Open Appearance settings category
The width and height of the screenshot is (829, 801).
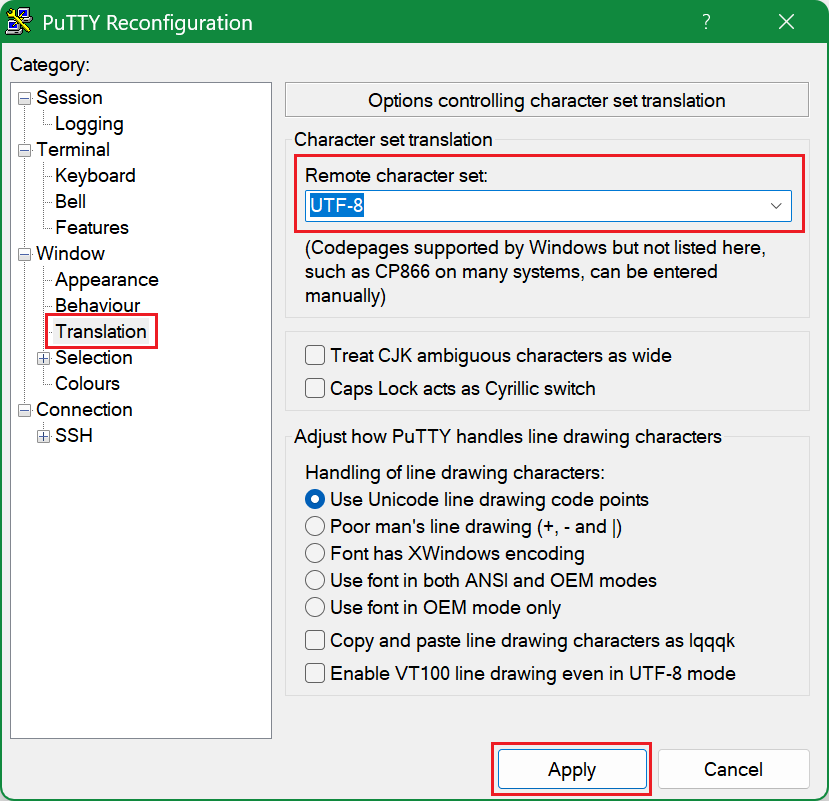point(107,280)
